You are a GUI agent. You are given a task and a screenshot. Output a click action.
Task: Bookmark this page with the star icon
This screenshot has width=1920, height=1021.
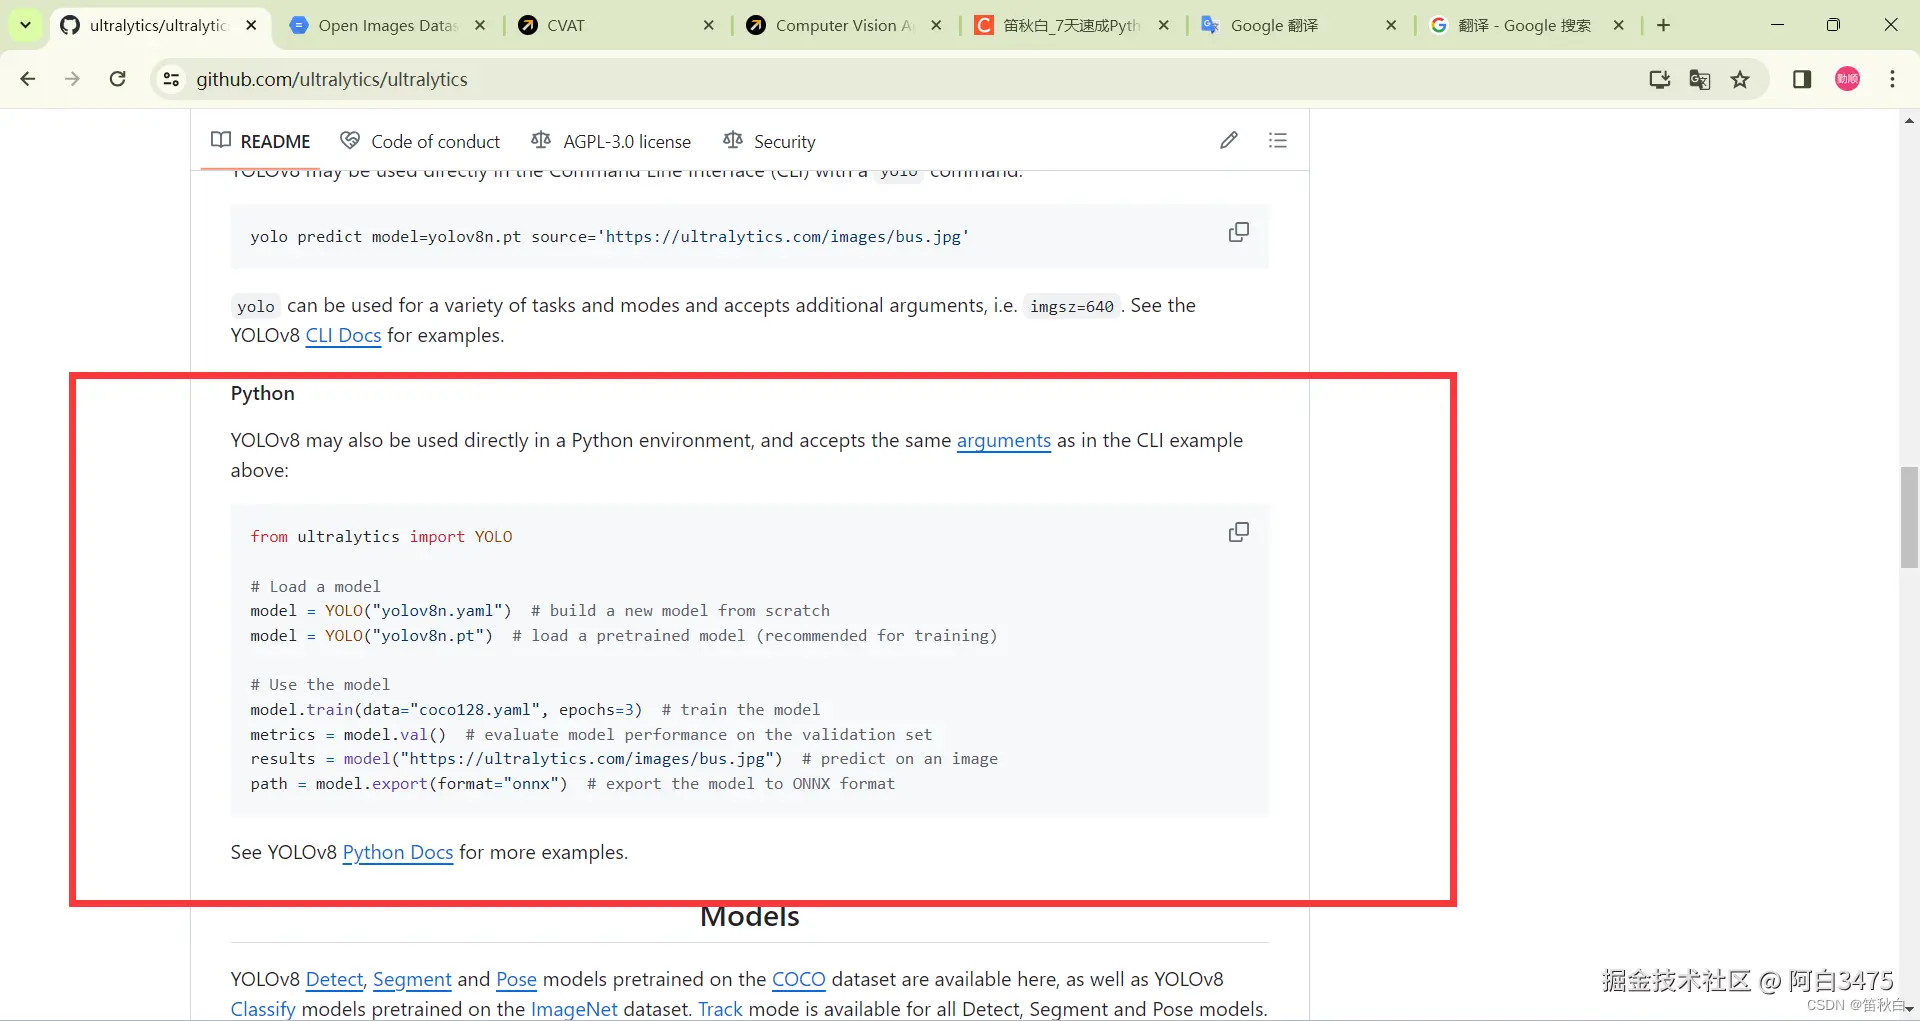pyautogui.click(x=1740, y=79)
